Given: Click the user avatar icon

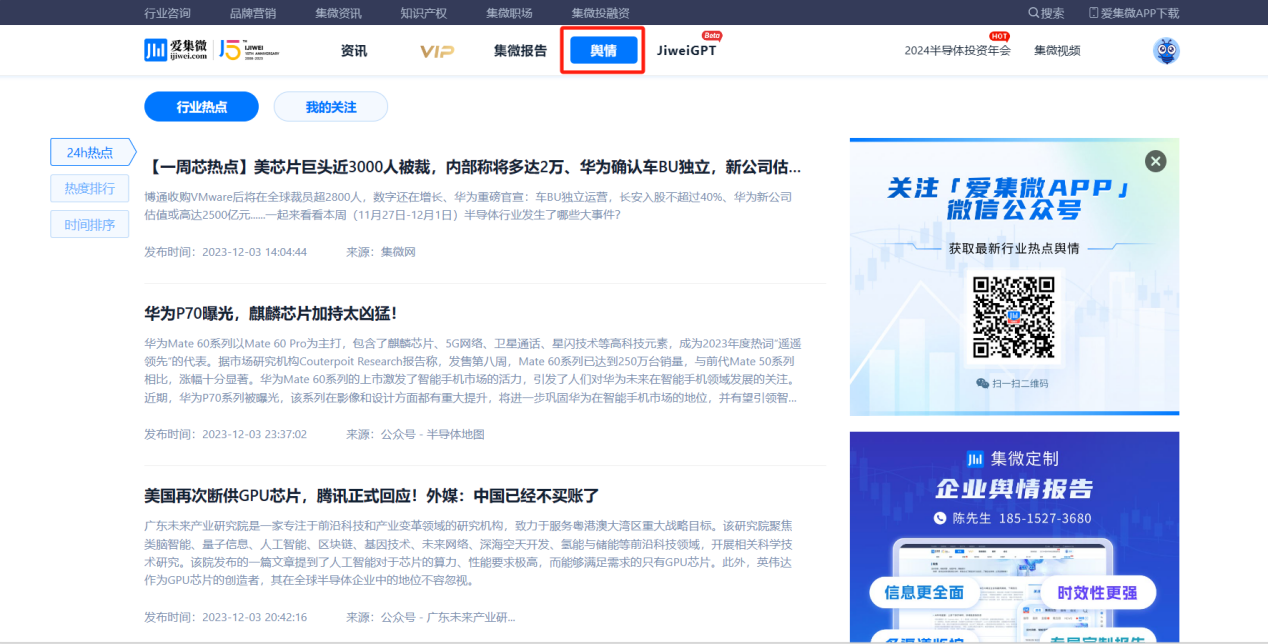Looking at the screenshot, I should [1166, 50].
